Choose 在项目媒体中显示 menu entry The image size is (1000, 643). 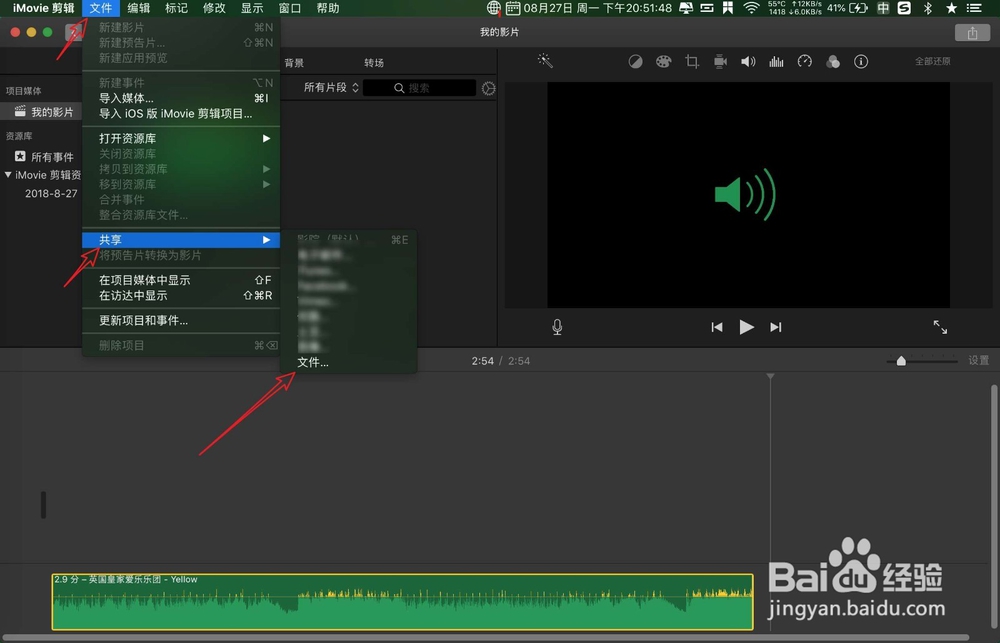pyautogui.click(x=181, y=280)
